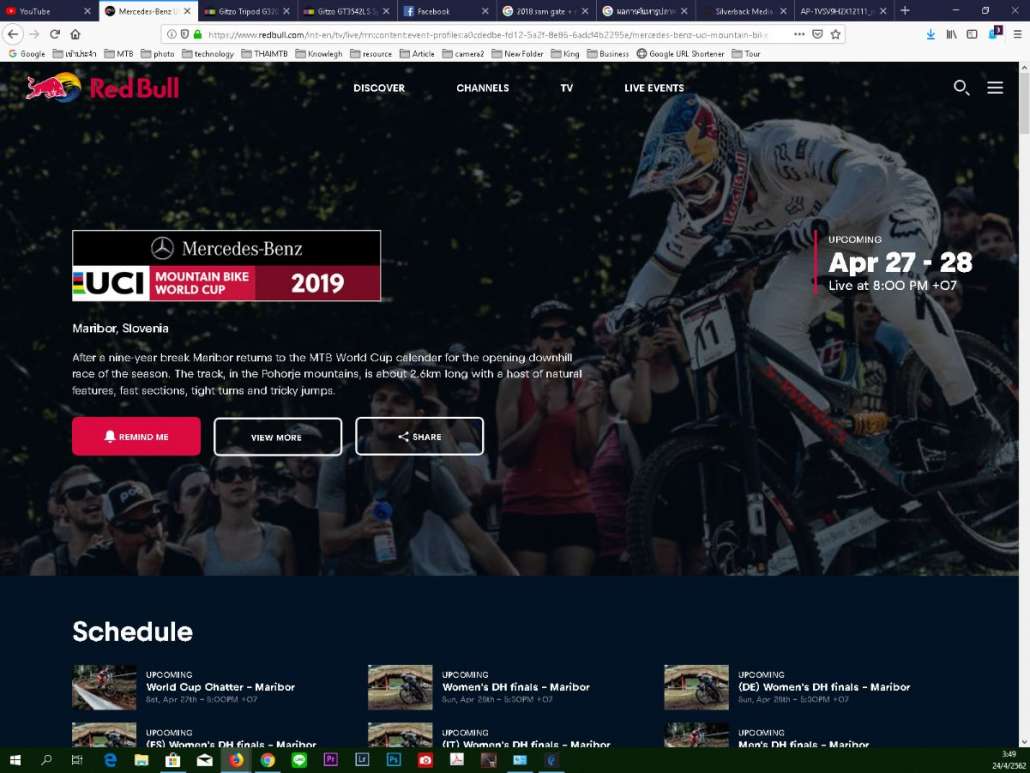Go to Red Bull logo home
The image size is (1030, 773).
pyautogui.click(x=102, y=87)
